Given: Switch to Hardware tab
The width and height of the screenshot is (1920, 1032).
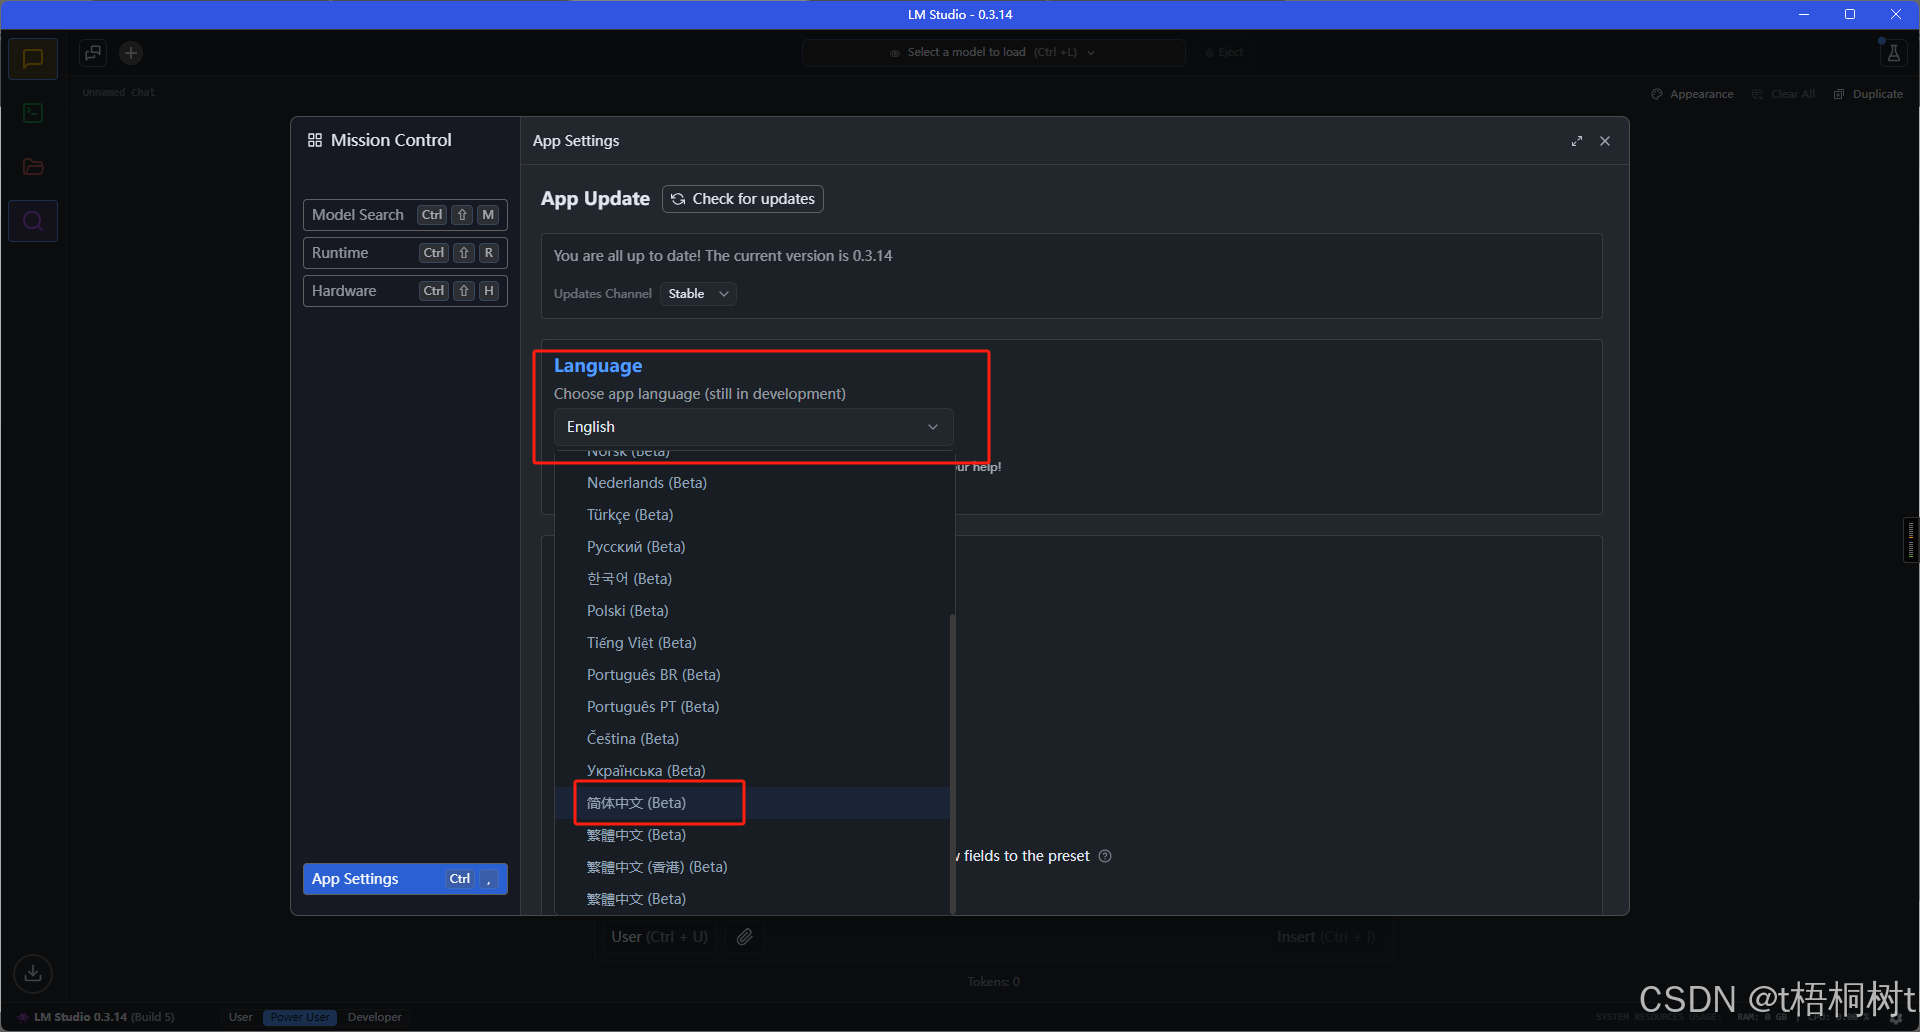Looking at the screenshot, I should click(405, 291).
